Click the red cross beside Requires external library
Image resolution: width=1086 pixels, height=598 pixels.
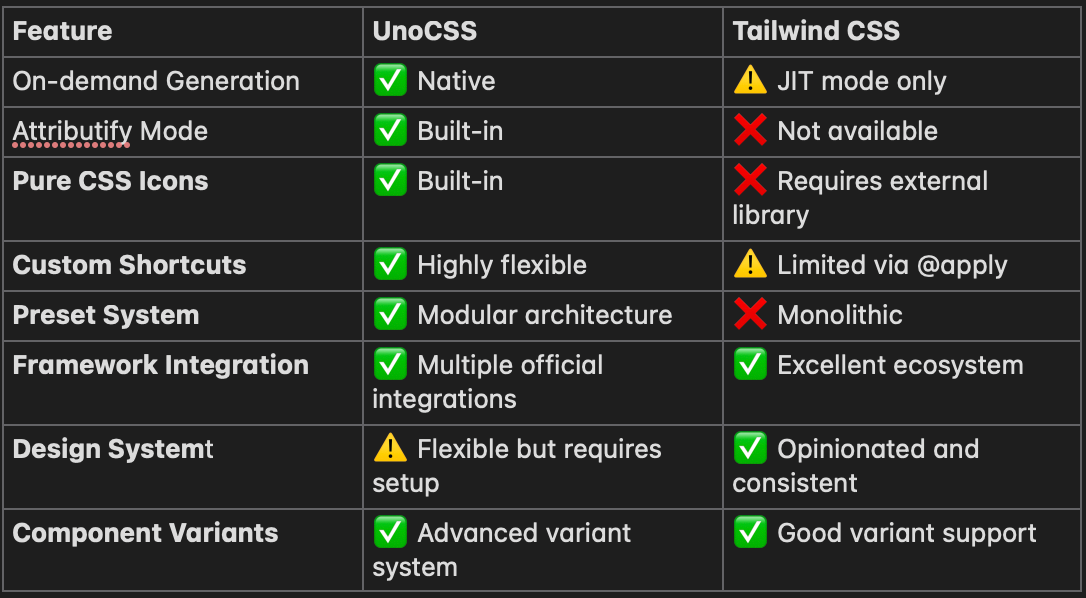click(x=750, y=180)
